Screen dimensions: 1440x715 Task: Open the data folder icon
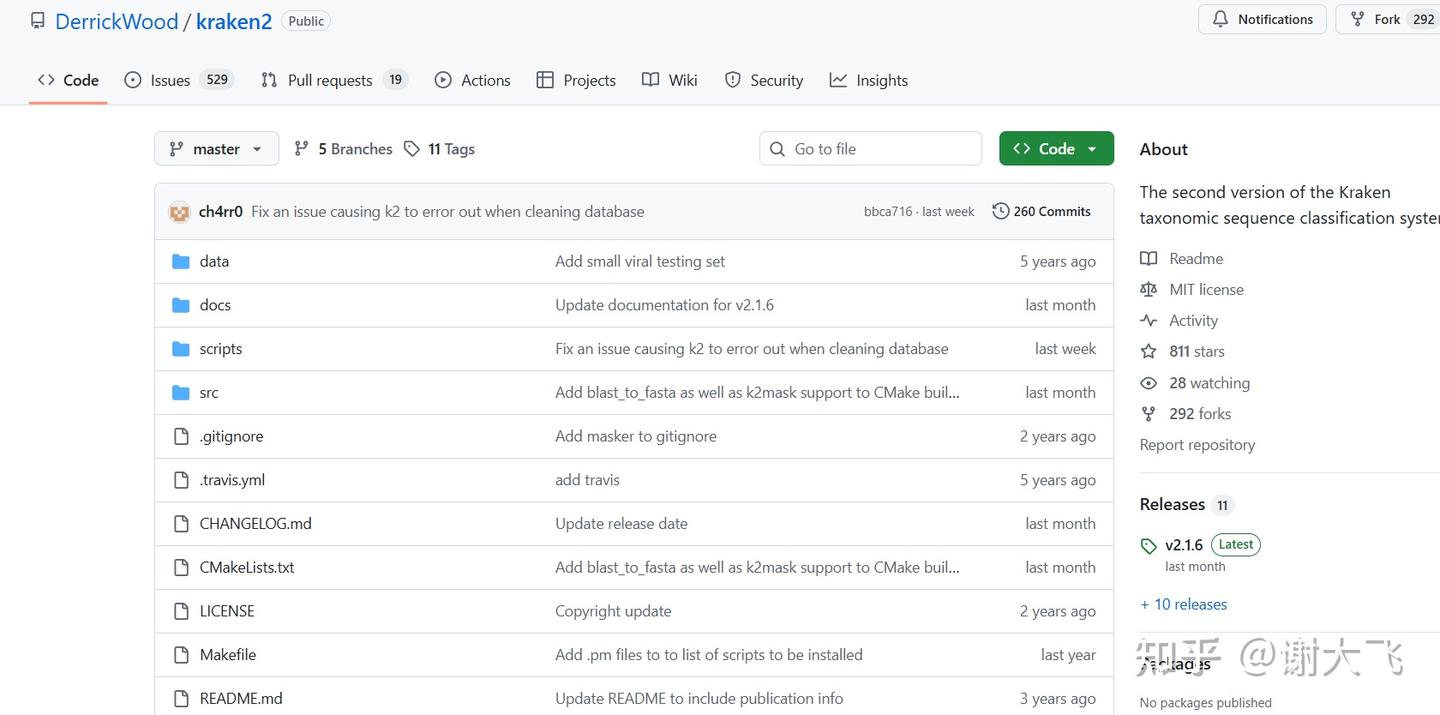(181, 261)
